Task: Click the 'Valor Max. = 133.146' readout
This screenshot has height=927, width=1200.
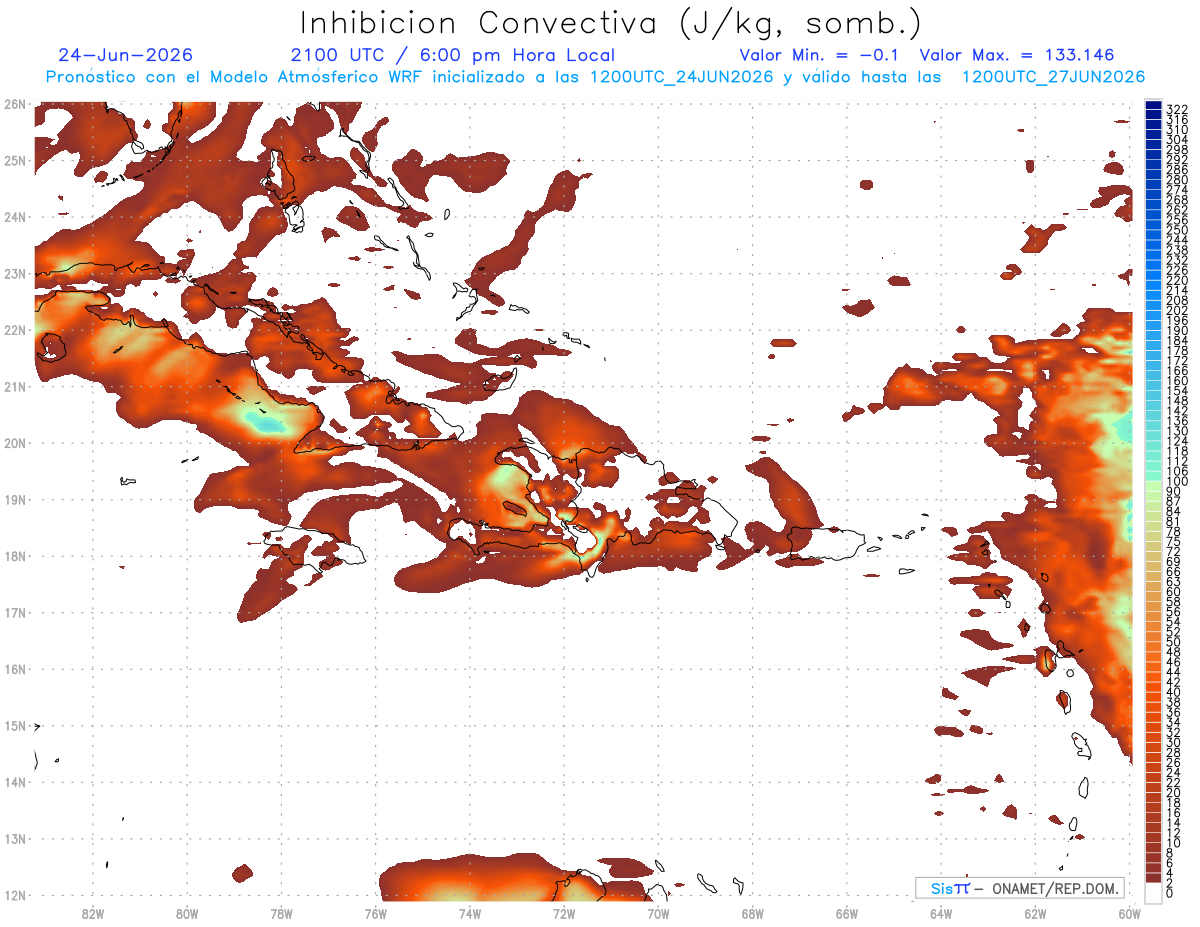Action: (1016, 55)
